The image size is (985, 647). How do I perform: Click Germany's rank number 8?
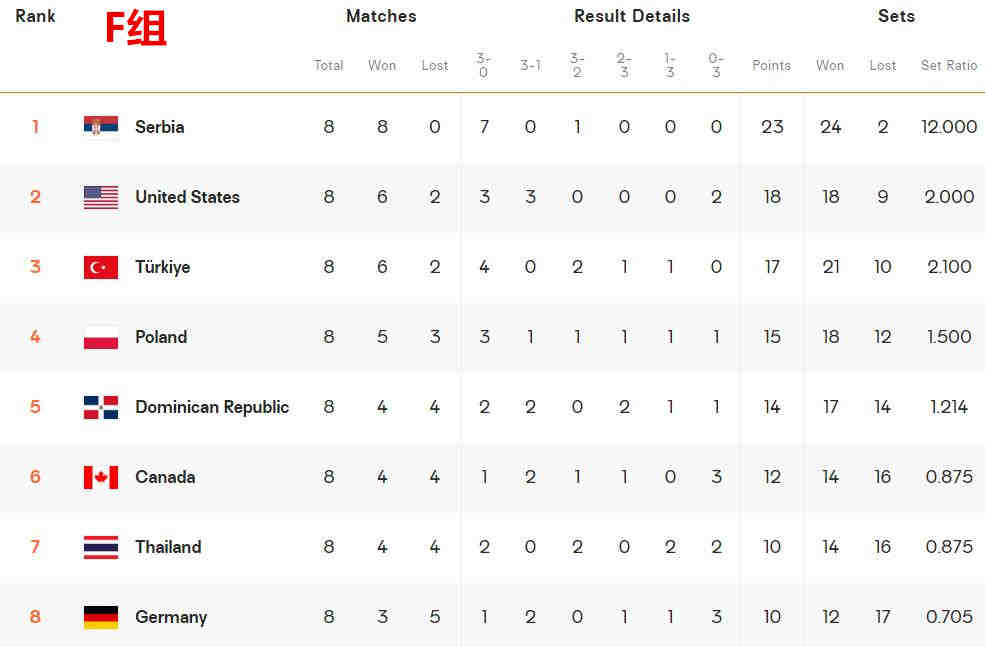(35, 617)
